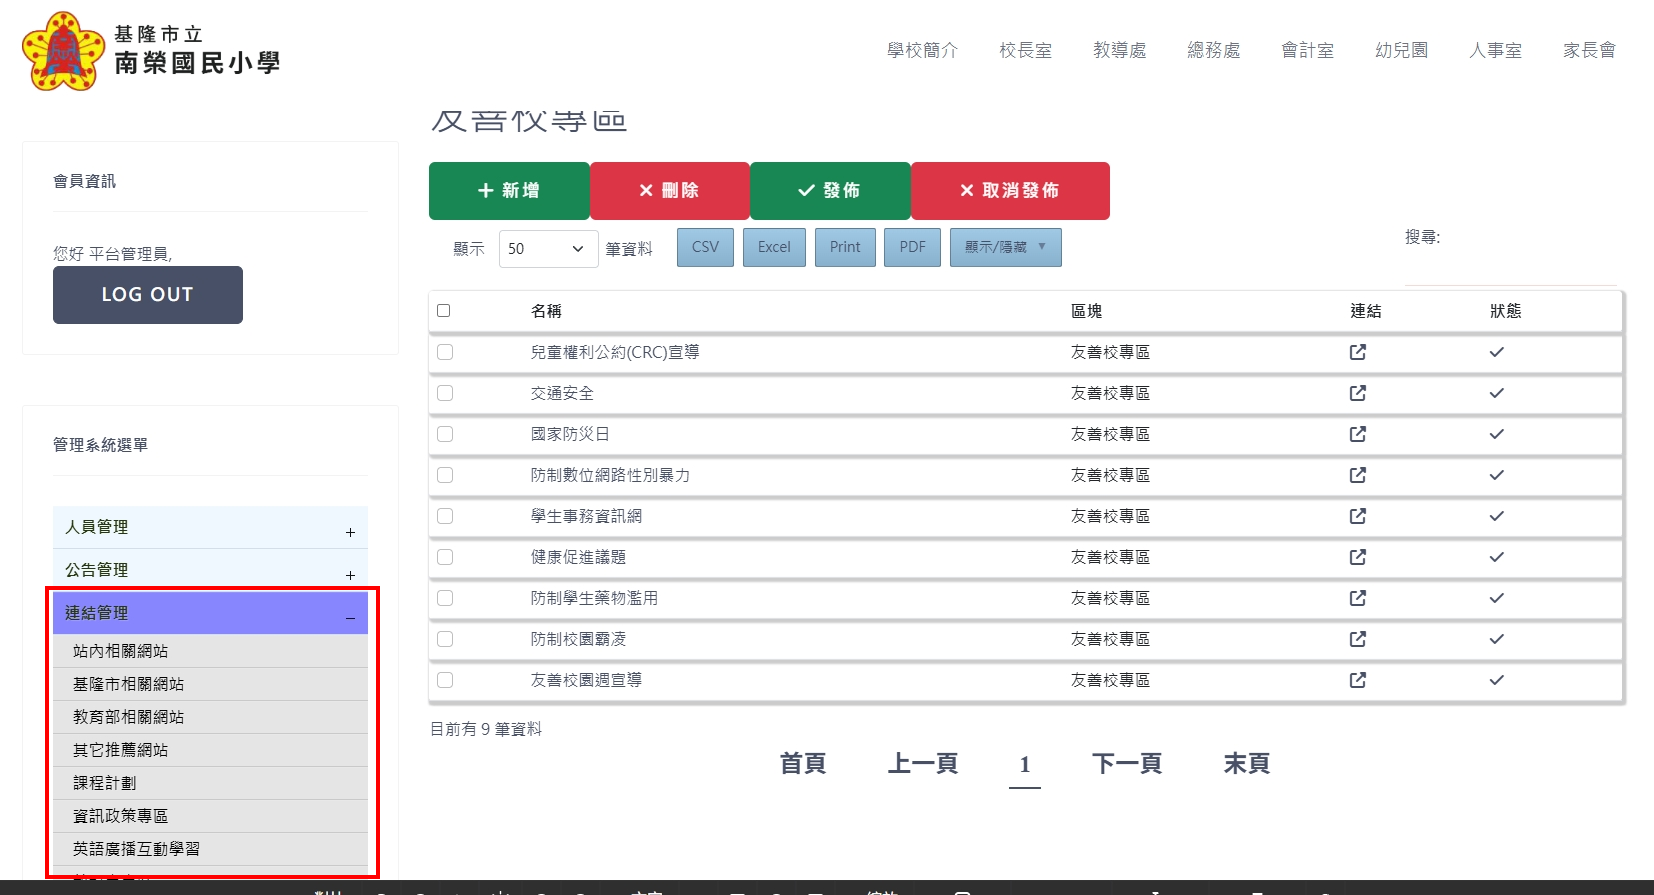The image size is (1654, 895).
Task: Export the table with Excel button
Action: 773,248
